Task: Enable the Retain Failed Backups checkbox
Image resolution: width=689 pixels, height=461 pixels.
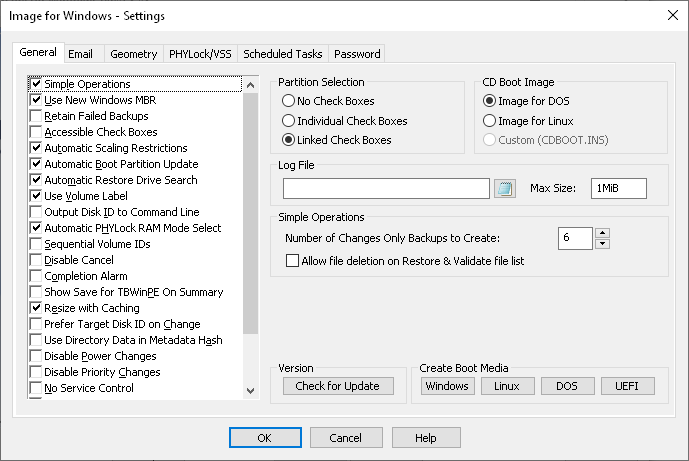Action: pos(36,116)
